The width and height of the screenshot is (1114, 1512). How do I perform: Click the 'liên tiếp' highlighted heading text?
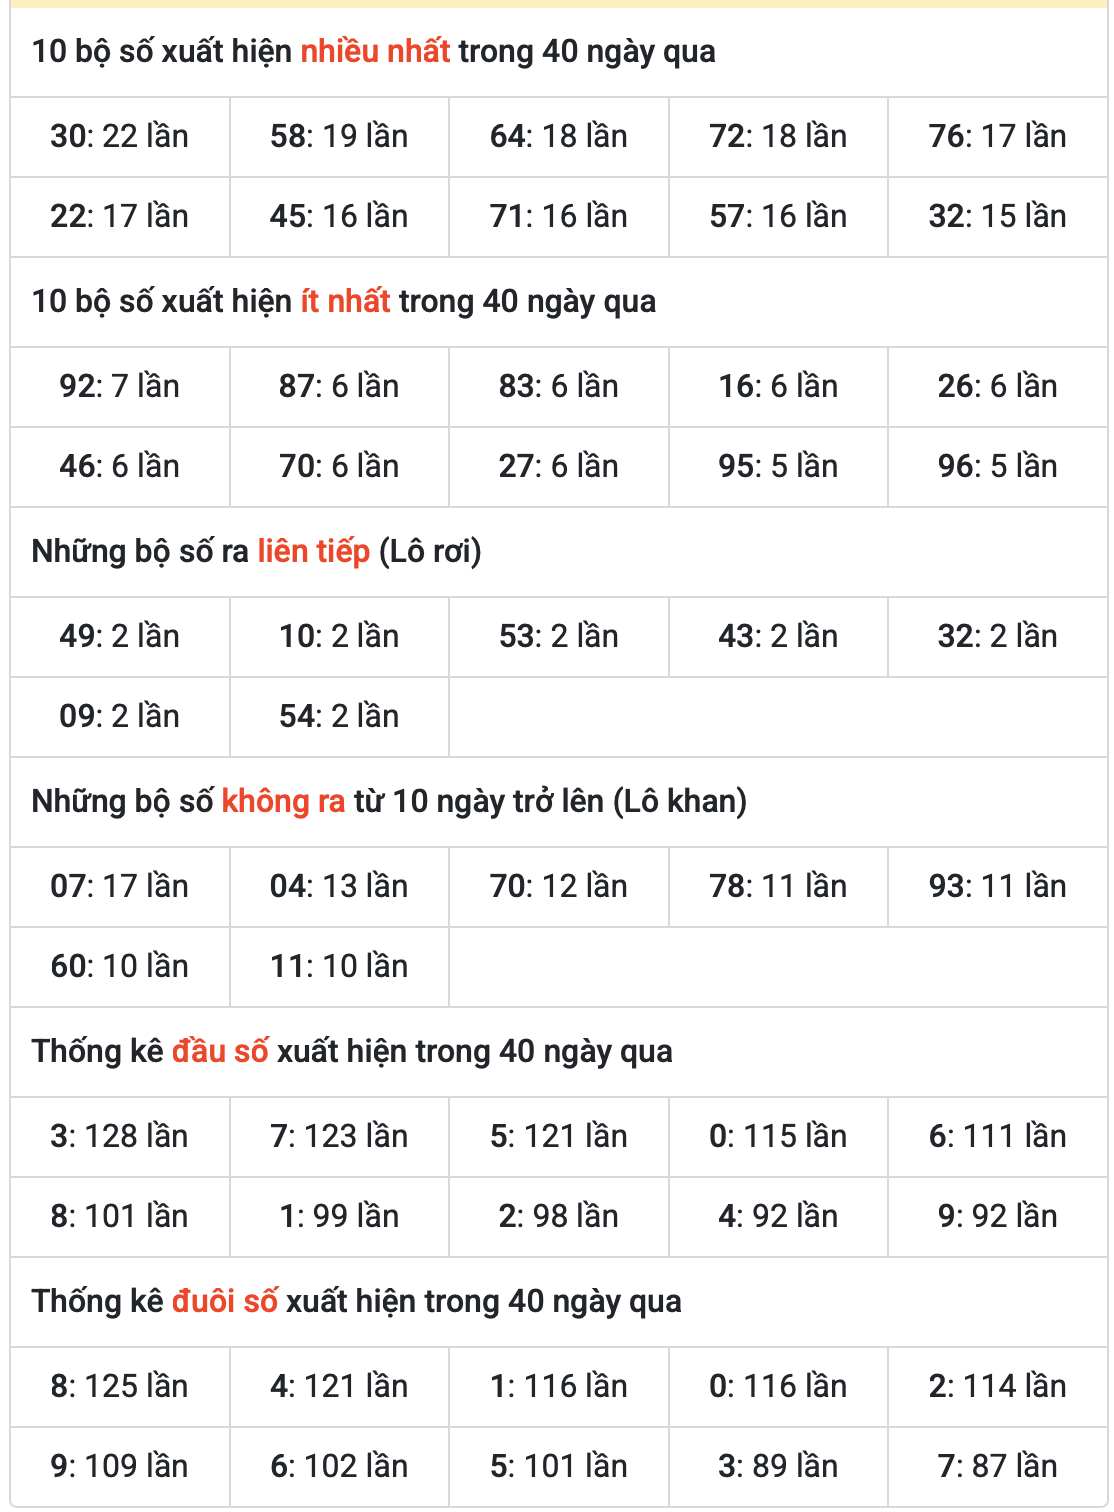click(x=314, y=551)
